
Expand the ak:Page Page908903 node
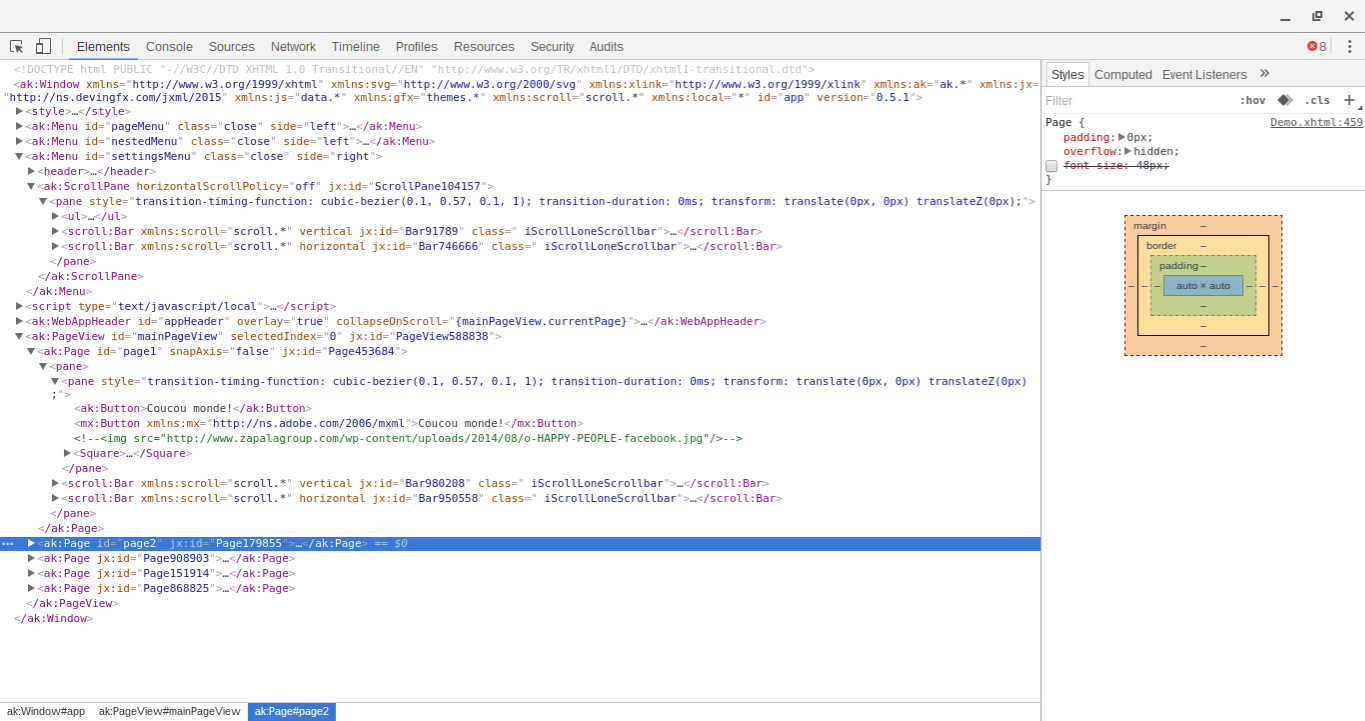click(x=31, y=558)
